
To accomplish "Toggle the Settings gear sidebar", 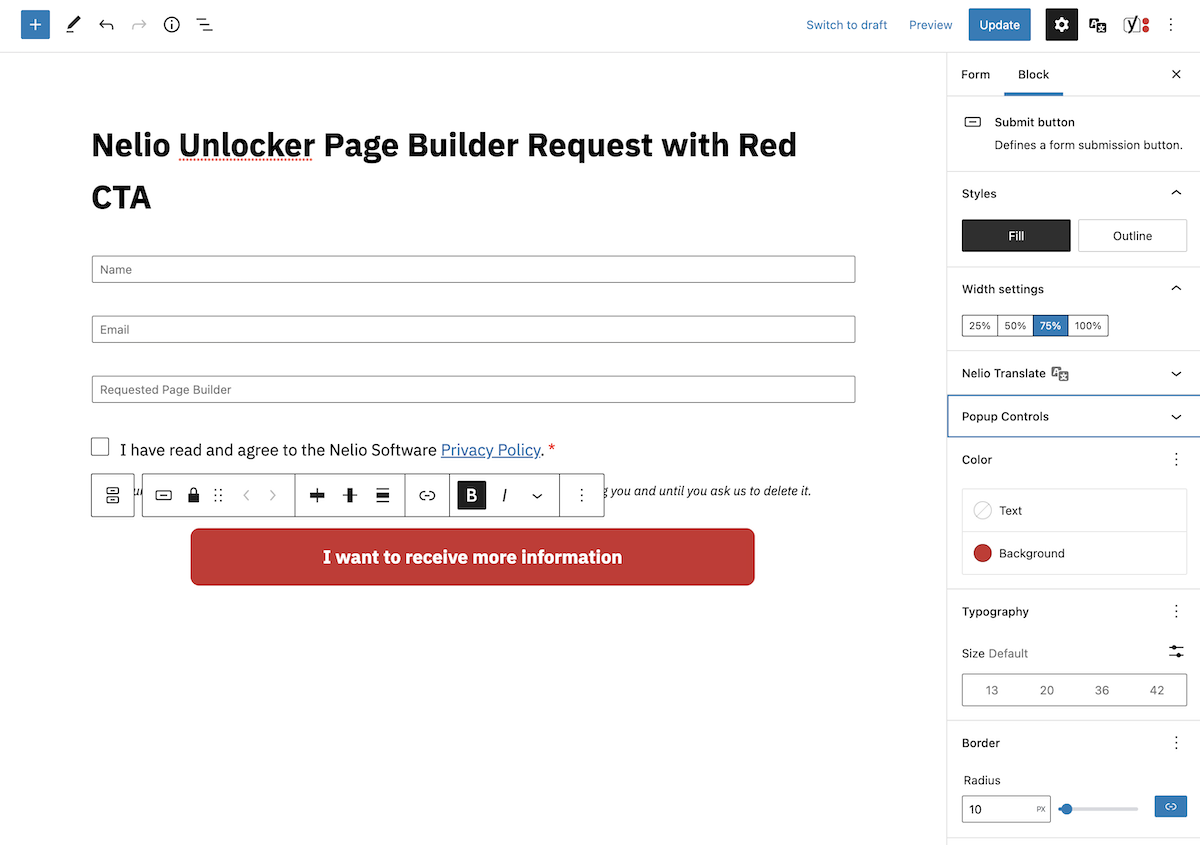I will click(x=1062, y=25).
